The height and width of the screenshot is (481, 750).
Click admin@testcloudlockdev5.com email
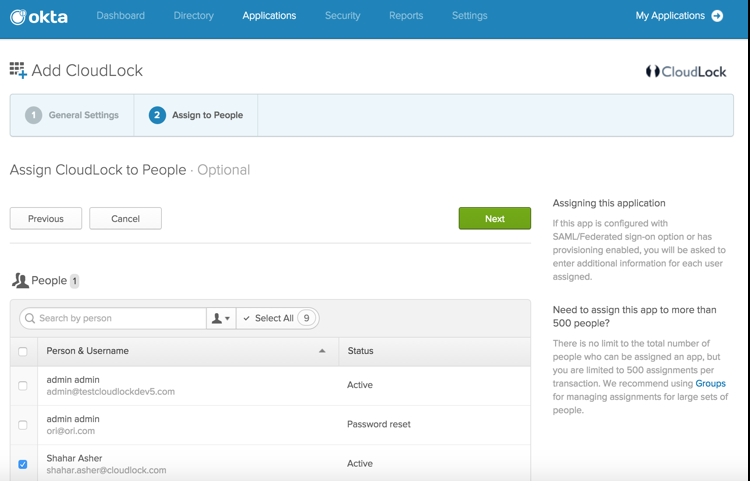pos(110,392)
